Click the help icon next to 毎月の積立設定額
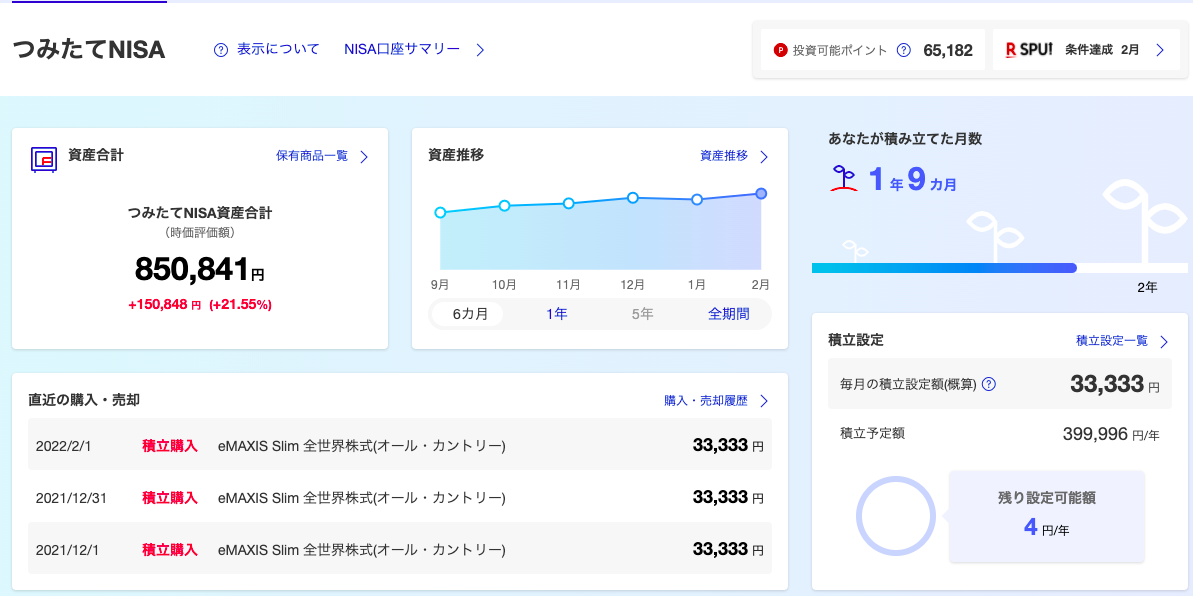Image resolution: width=1193 pixels, height=596 pixels. pos(989,384)
